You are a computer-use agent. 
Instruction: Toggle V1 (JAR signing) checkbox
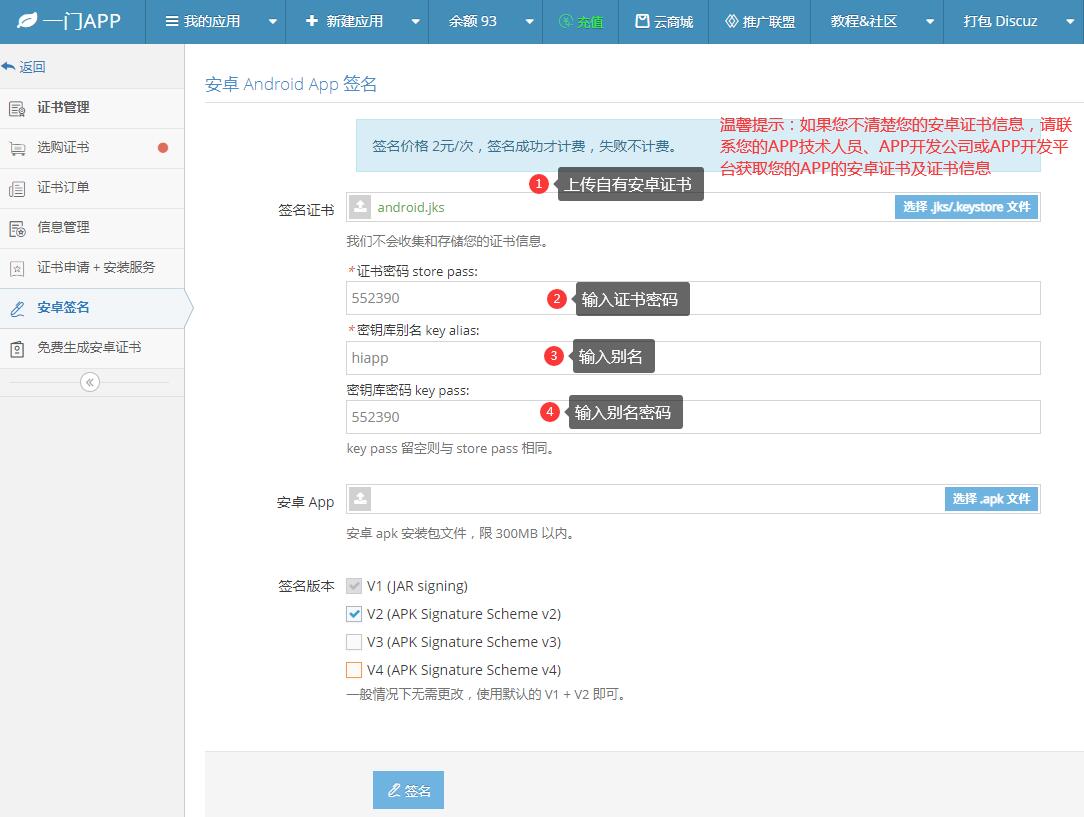pyautogui.click(x=354, y=586)
